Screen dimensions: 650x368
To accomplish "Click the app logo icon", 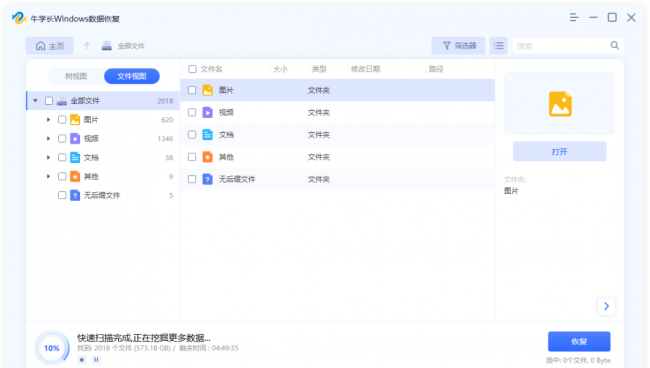I will pos(19,18).
